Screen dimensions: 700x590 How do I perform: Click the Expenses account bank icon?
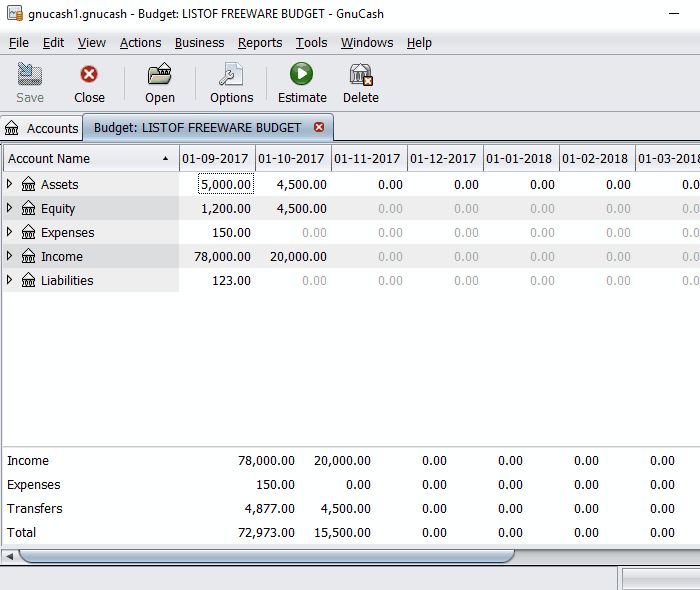tap(29, 232)
